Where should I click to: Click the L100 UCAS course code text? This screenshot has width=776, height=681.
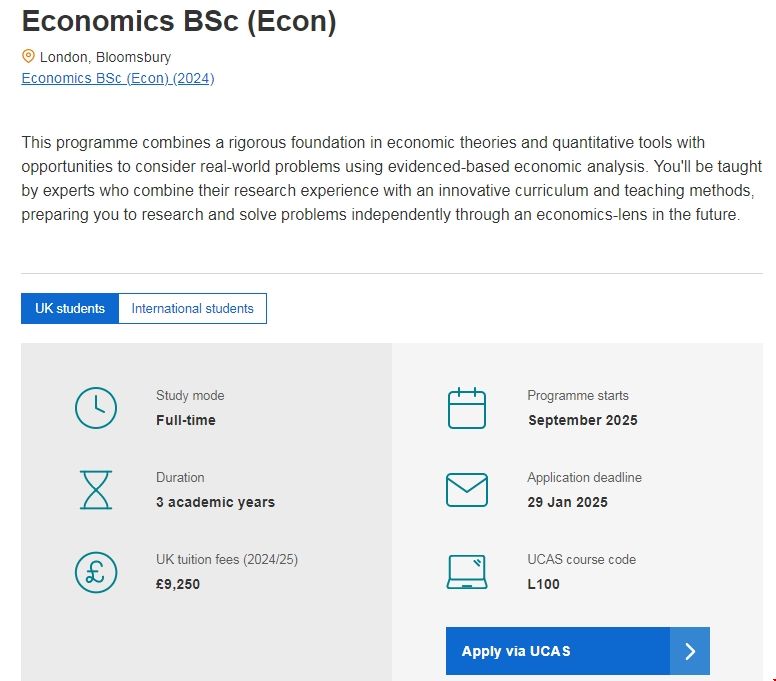coord(544,584)
